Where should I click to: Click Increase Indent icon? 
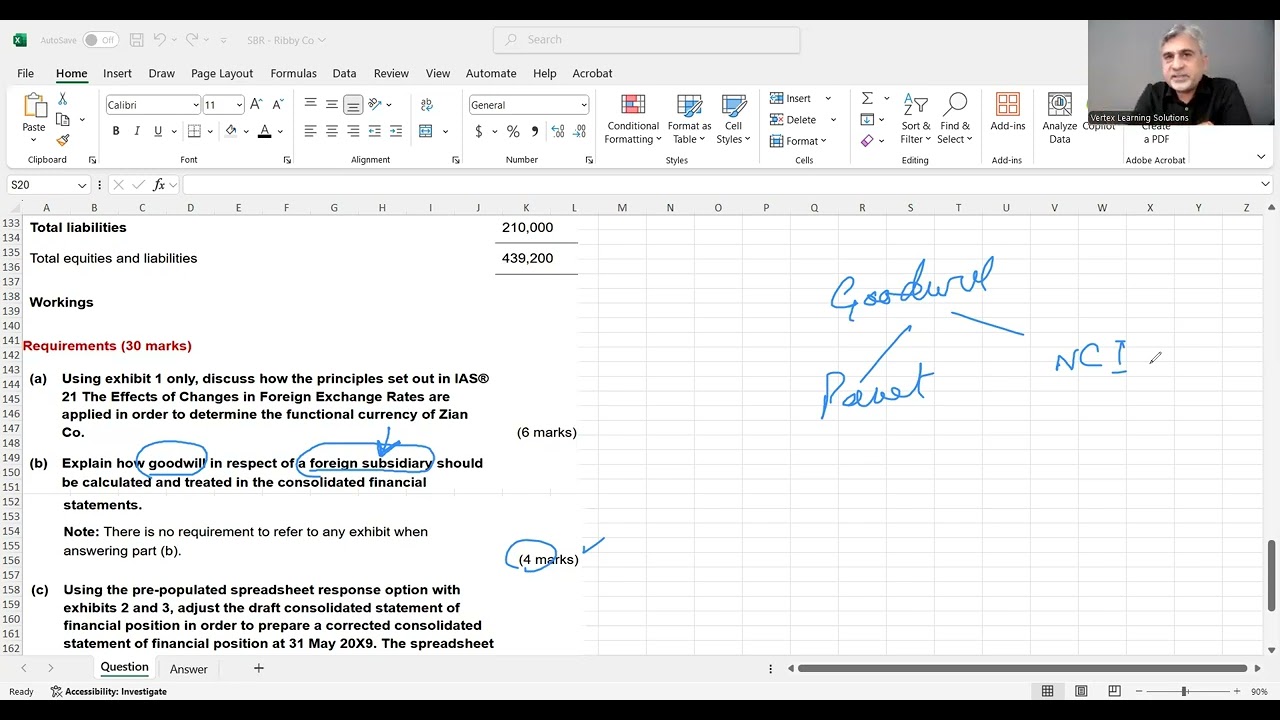tap(396, 131)
